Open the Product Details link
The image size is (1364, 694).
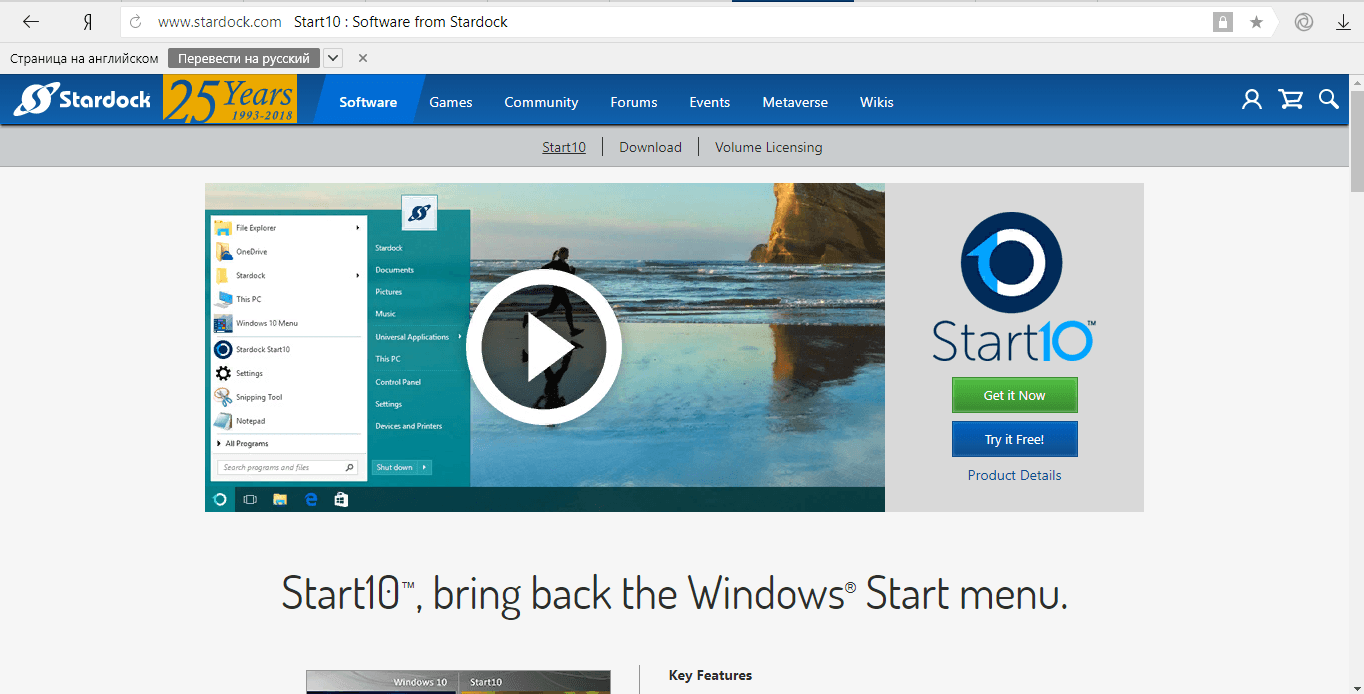click(1015, 475)
